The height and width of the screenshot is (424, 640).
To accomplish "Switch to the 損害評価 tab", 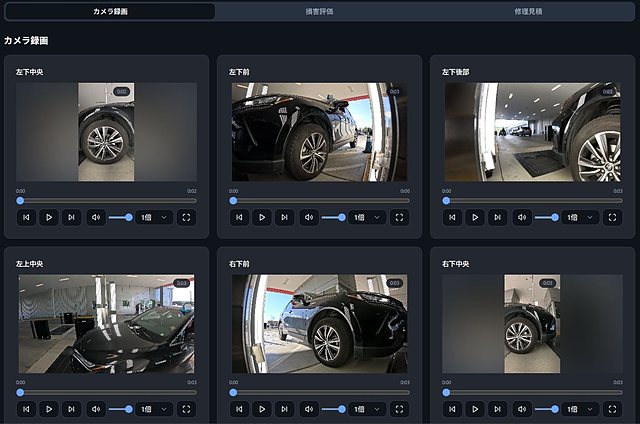I will click(320, 11).
